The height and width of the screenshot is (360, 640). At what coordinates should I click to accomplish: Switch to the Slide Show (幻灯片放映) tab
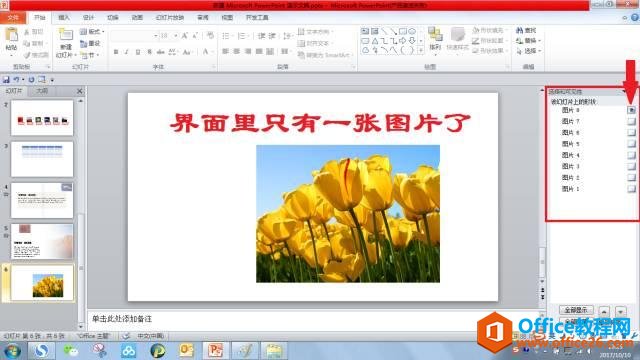coord(170,18)
